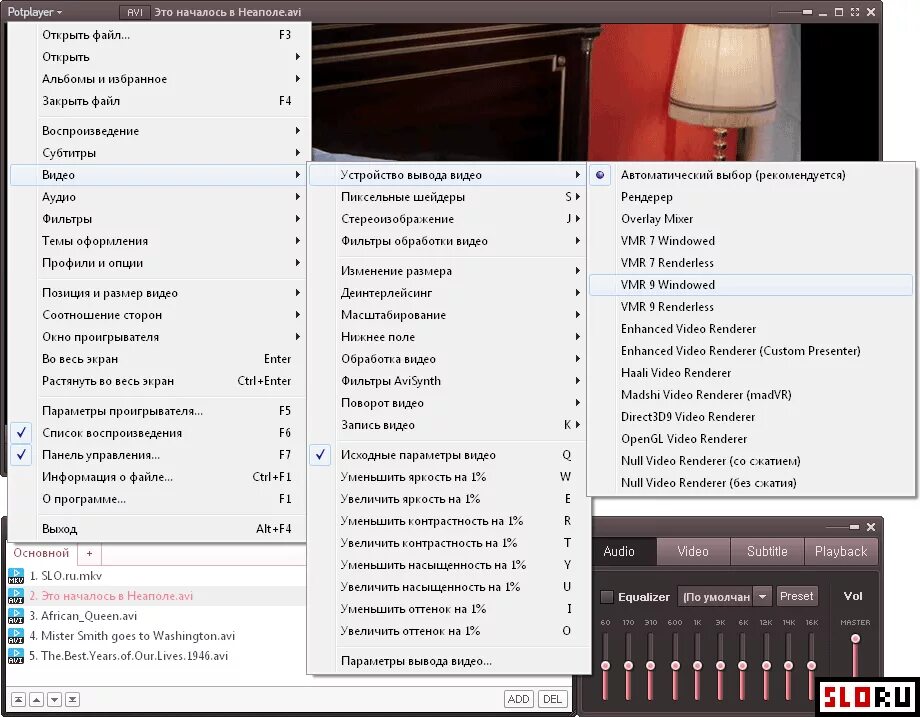Click AVI icon beside The.Best.Years.of.Our.Lives
Viewport: 920px width, 717px height.
[x=16, y=655]
